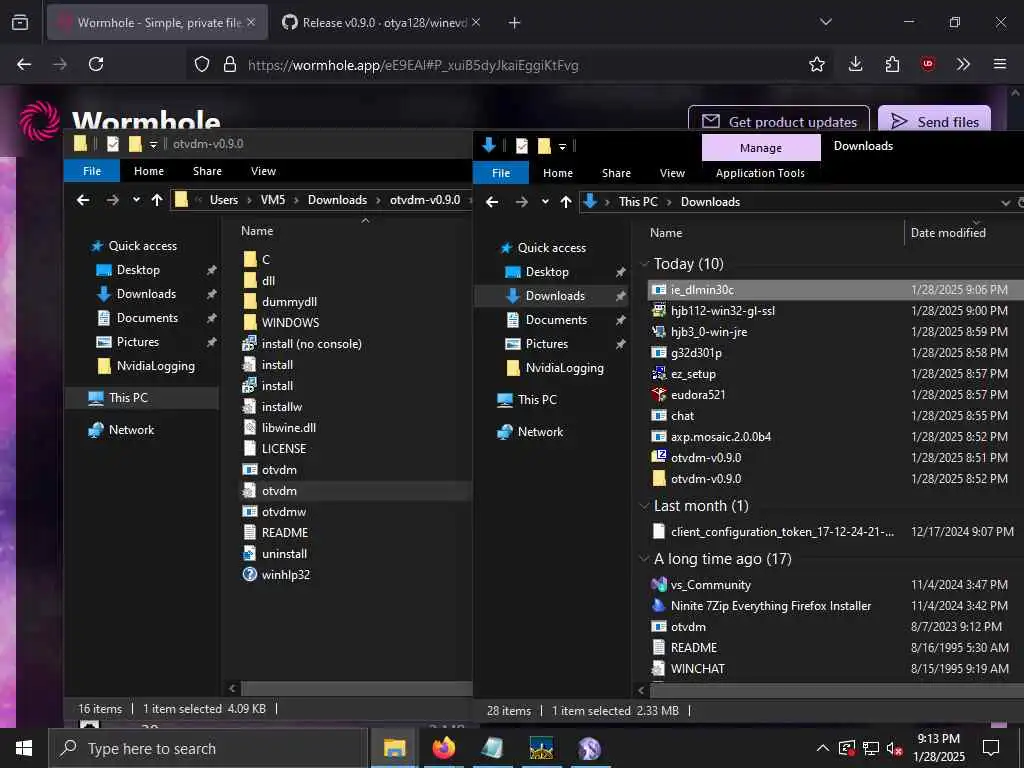
Task: Open the Share tab in otvdm-v0.9.0 window
Action: pyautogui.click(x=207, y=171)
